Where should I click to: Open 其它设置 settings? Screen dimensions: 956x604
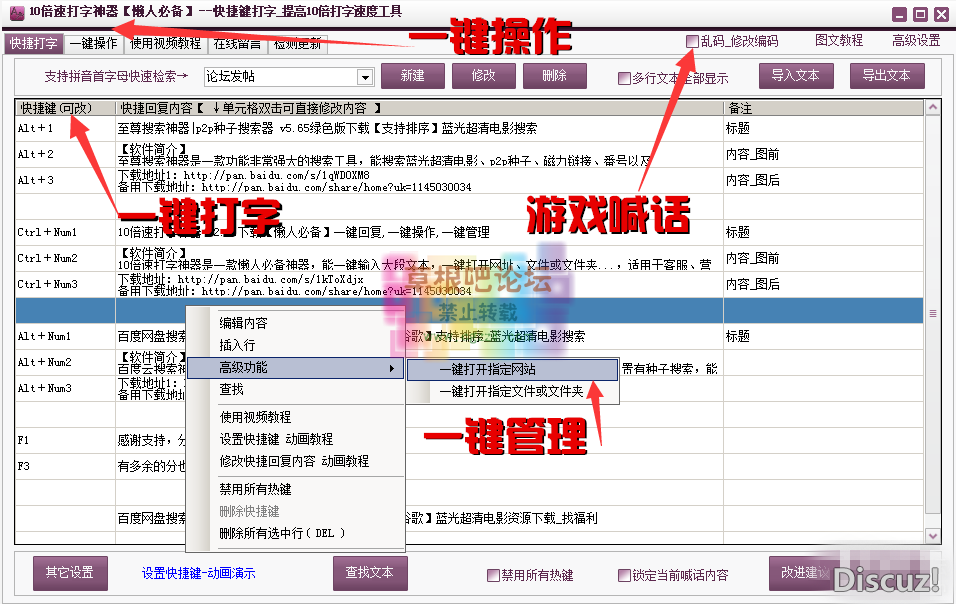coord(69,573)
